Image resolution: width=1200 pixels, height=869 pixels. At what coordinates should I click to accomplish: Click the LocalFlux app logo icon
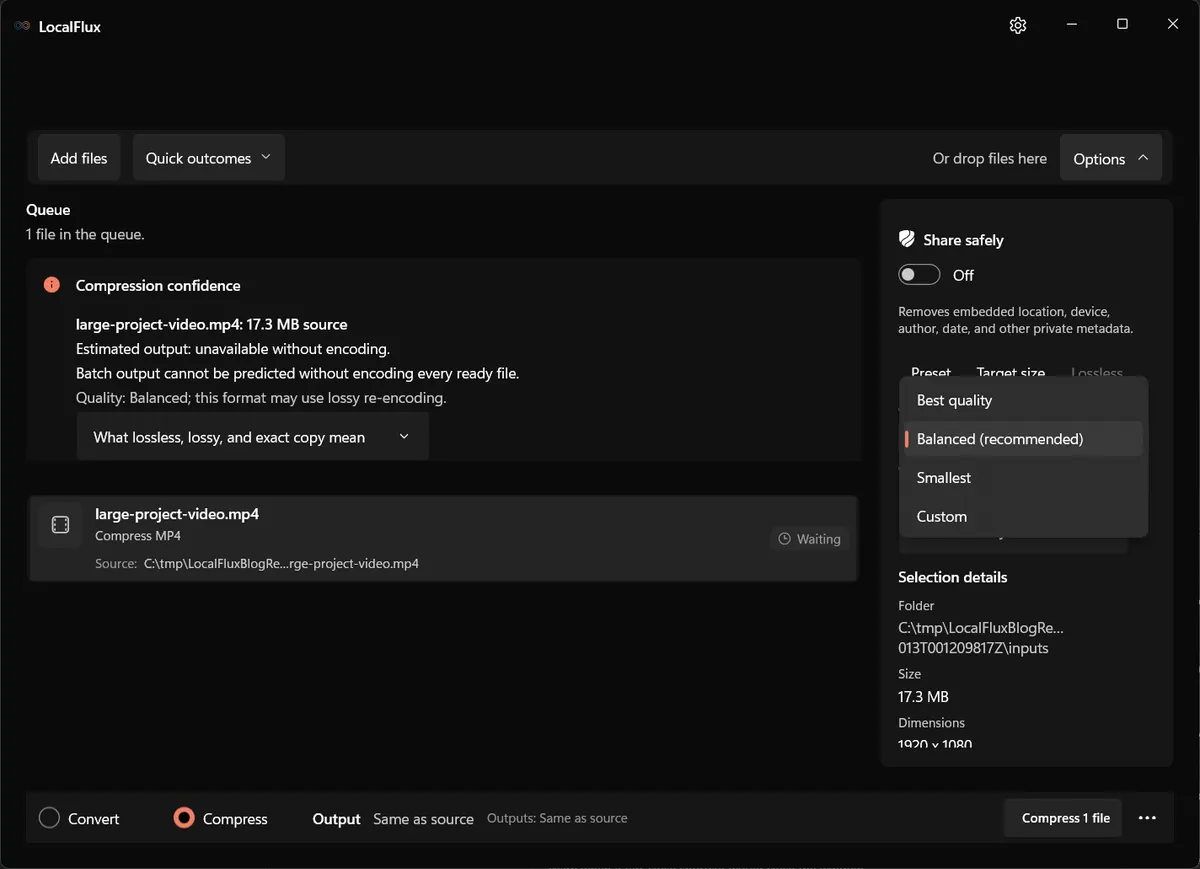pos(22,26)
